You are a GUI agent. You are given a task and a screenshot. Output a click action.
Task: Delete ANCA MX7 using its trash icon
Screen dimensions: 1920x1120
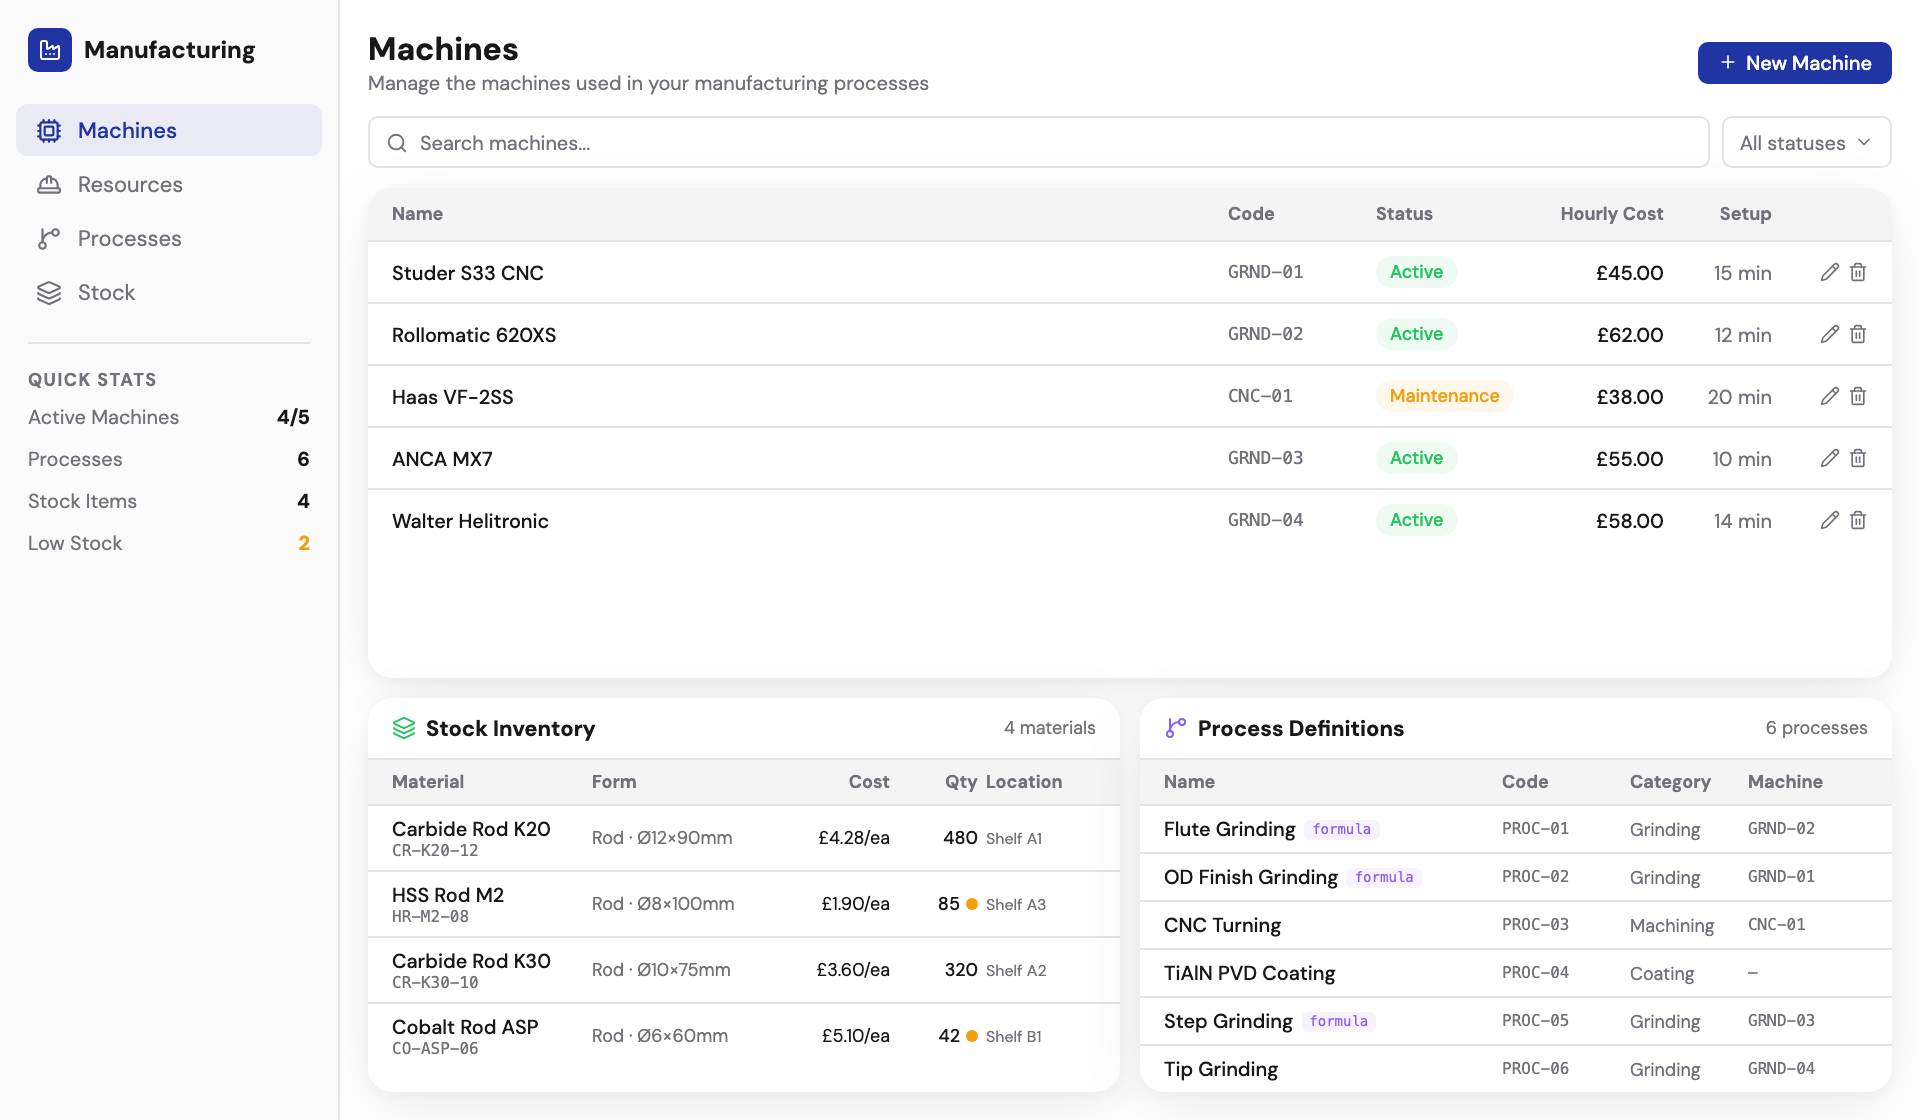[x=1858, y=458]
